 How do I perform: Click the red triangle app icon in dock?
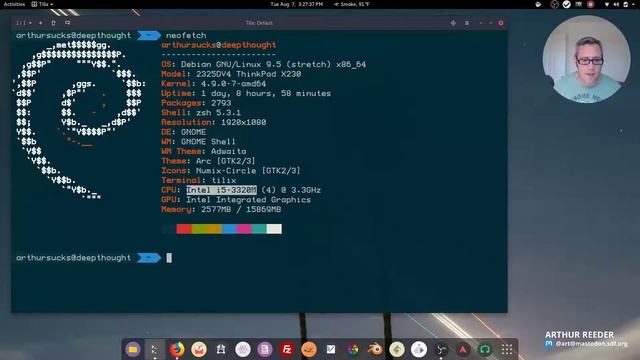click(463, 349)
